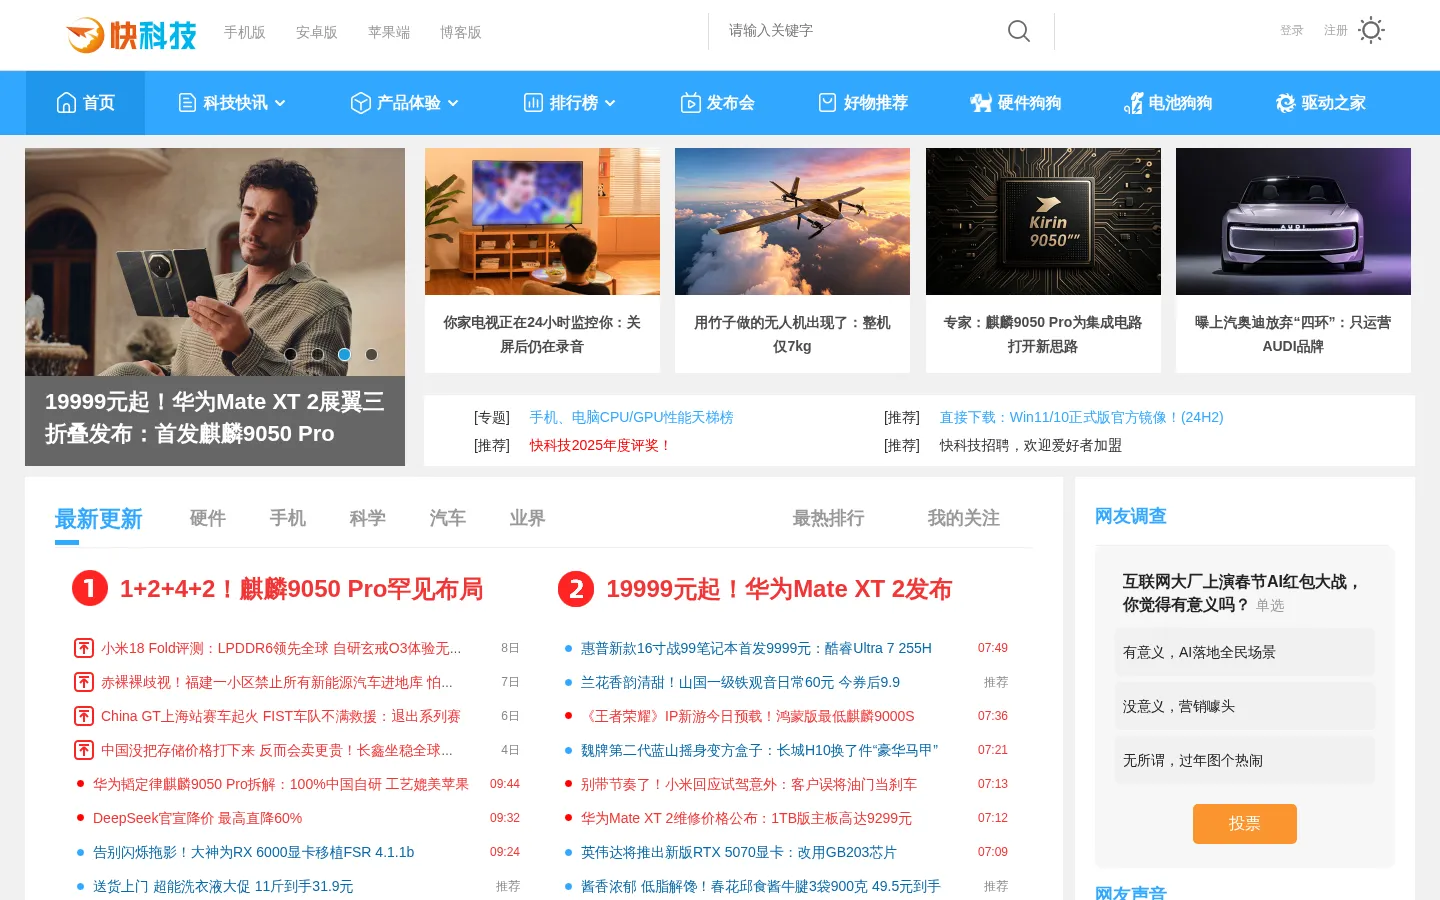Select poll option 没意义，营销噱头
This screenshot has width=1440, height=900.
1245,706
